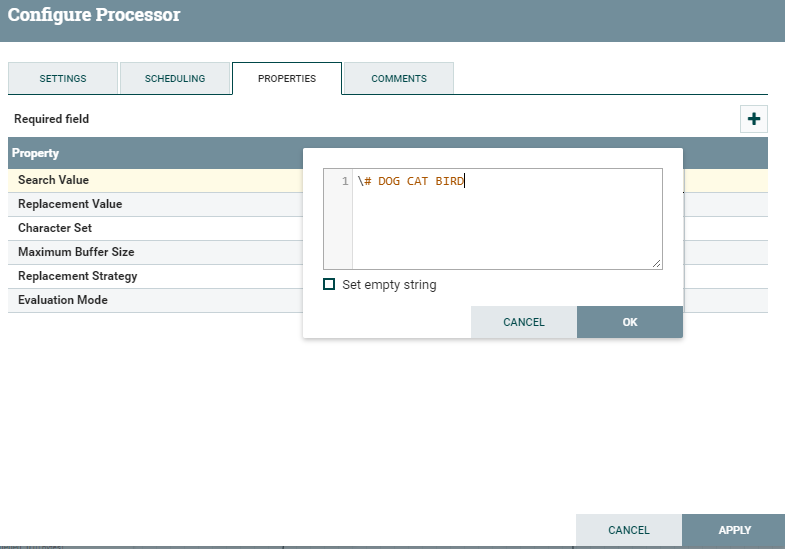The image size is (785, 549).
Task: Select the Properties tab
Action: pyautogui.click(x=287, y=79)
